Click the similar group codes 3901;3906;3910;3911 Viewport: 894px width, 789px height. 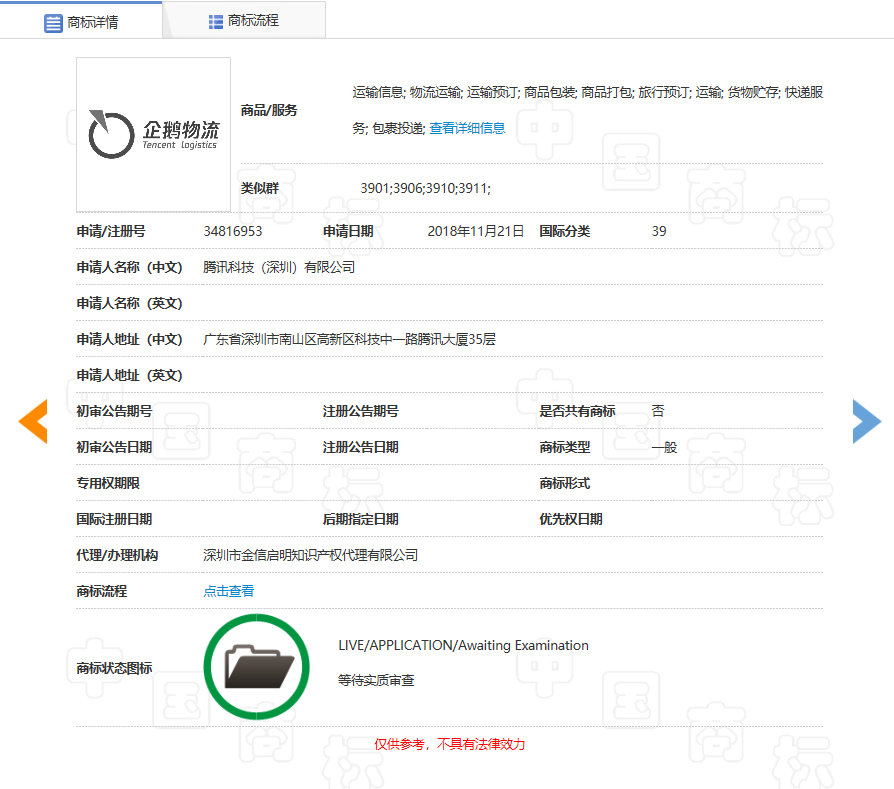[x=425, y=188]
